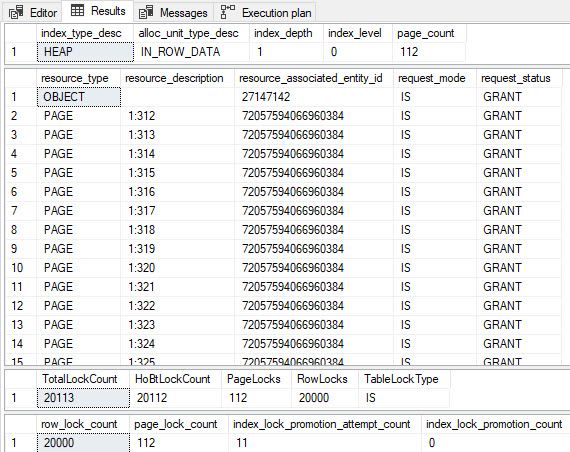Select the 20000 RowLocks cell
The image size is (570, 452).
click(x=325, y=398)
